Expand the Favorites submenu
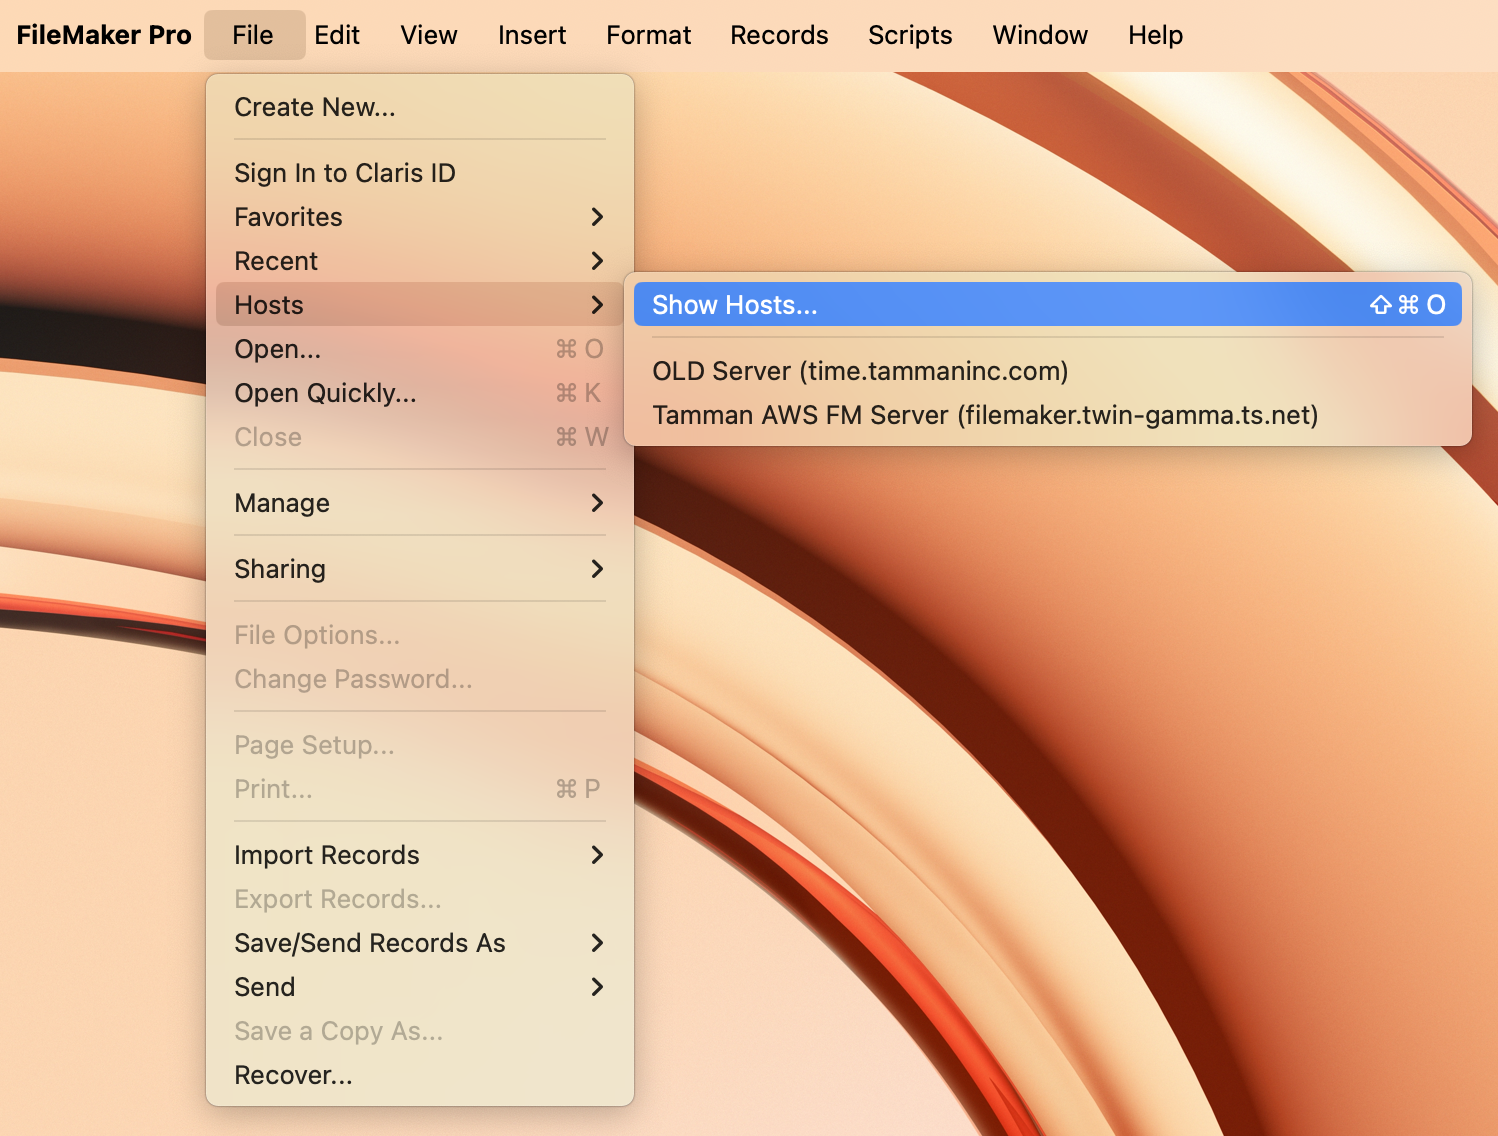1498x1136 pixels. (420, 217)
